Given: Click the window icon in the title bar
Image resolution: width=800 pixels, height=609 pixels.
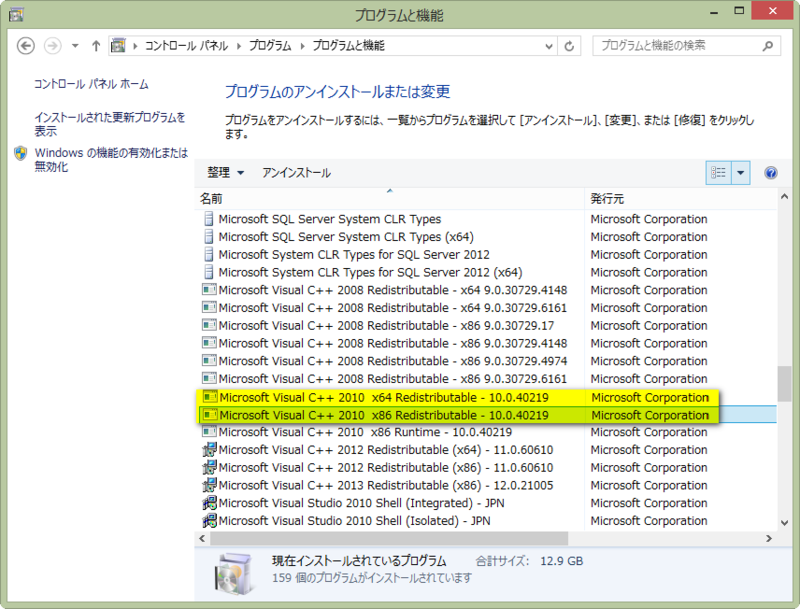Looking at the screenshot, I should [16, 15].
